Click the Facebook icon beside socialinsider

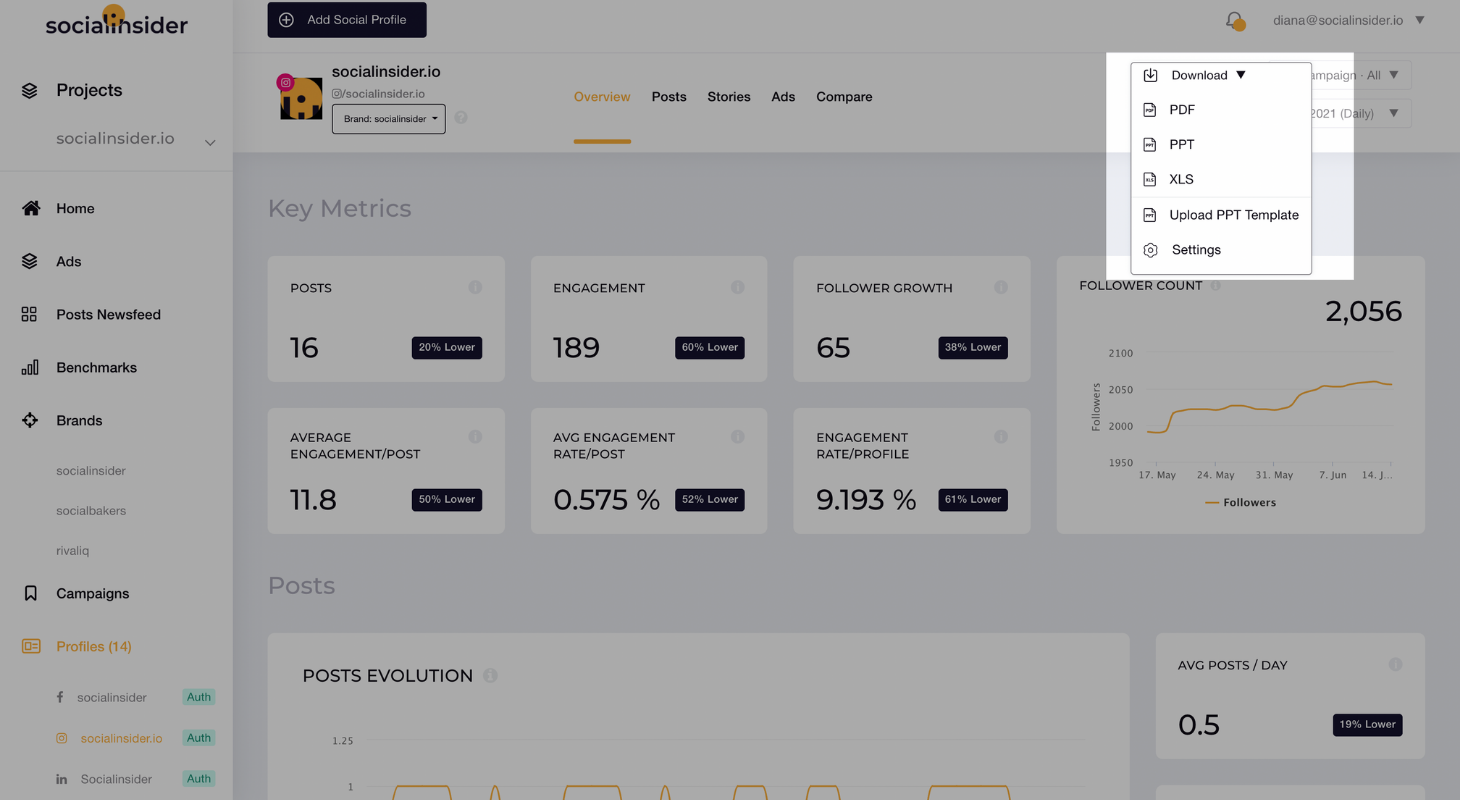pyautogui.click(x=61, y=697)
